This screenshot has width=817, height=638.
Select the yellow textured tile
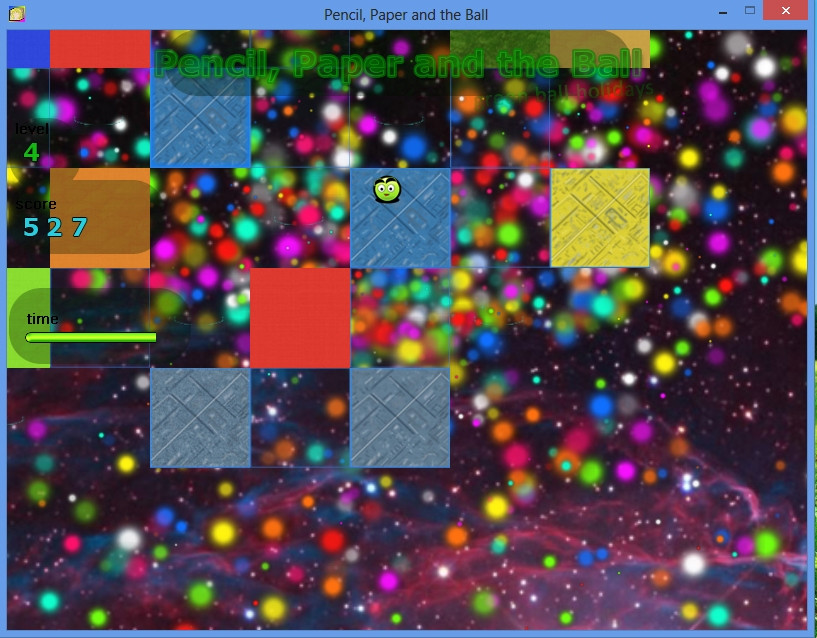coord(600,217)
